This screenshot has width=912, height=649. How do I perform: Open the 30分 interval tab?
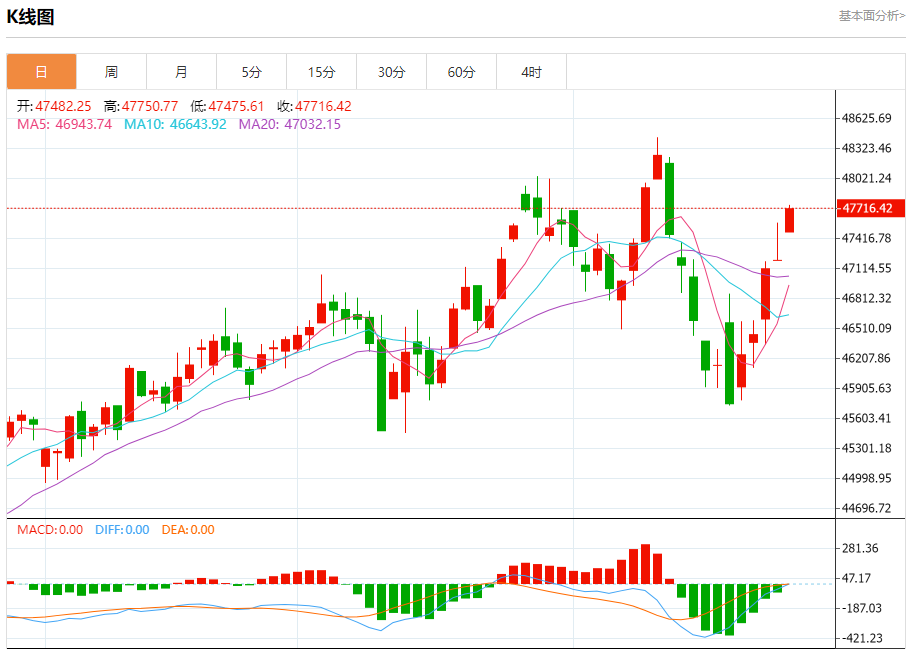click(391, 72)
